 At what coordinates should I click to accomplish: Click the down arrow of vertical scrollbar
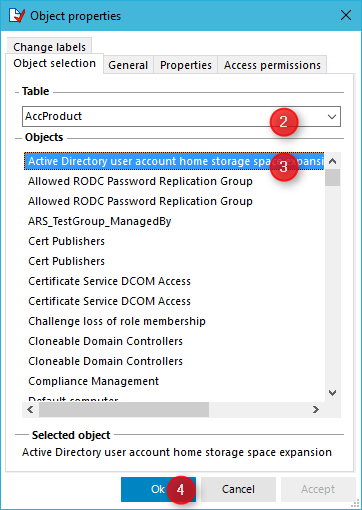point(332,393)
